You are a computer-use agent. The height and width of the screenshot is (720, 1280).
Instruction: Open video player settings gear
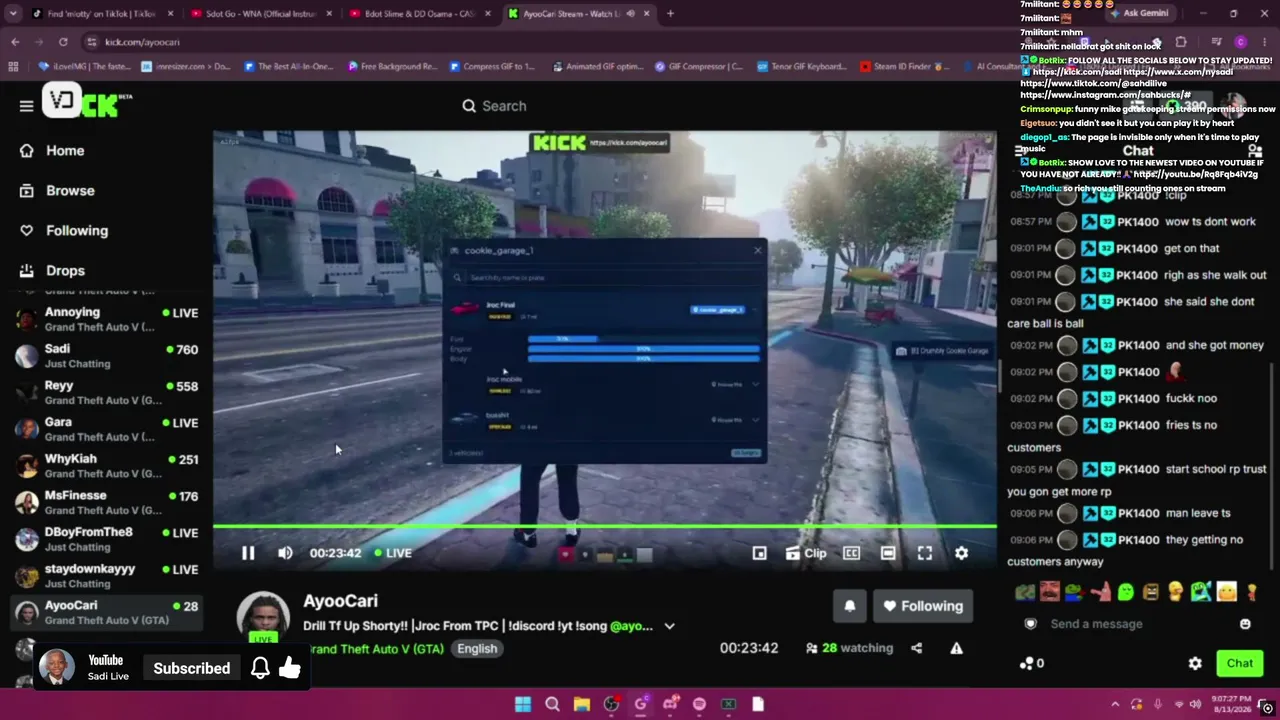pyautogui.click(x=961, y=553)
